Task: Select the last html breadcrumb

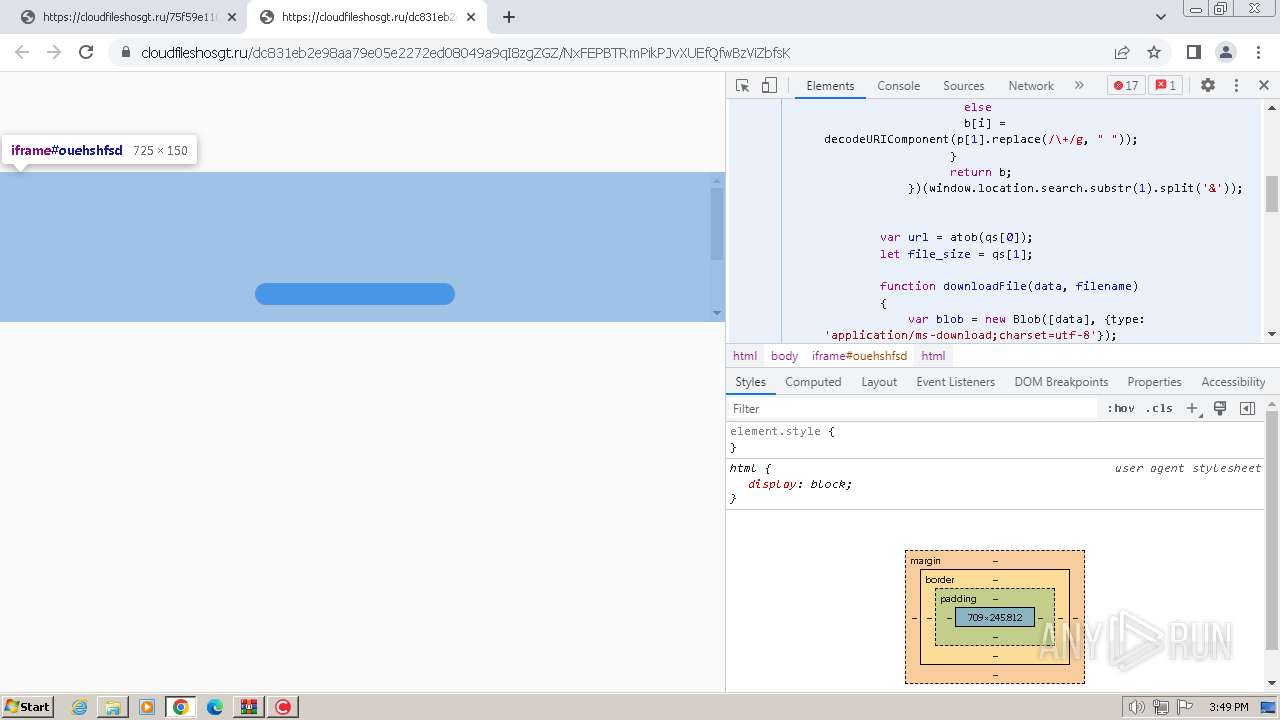Action: (933, 356)
